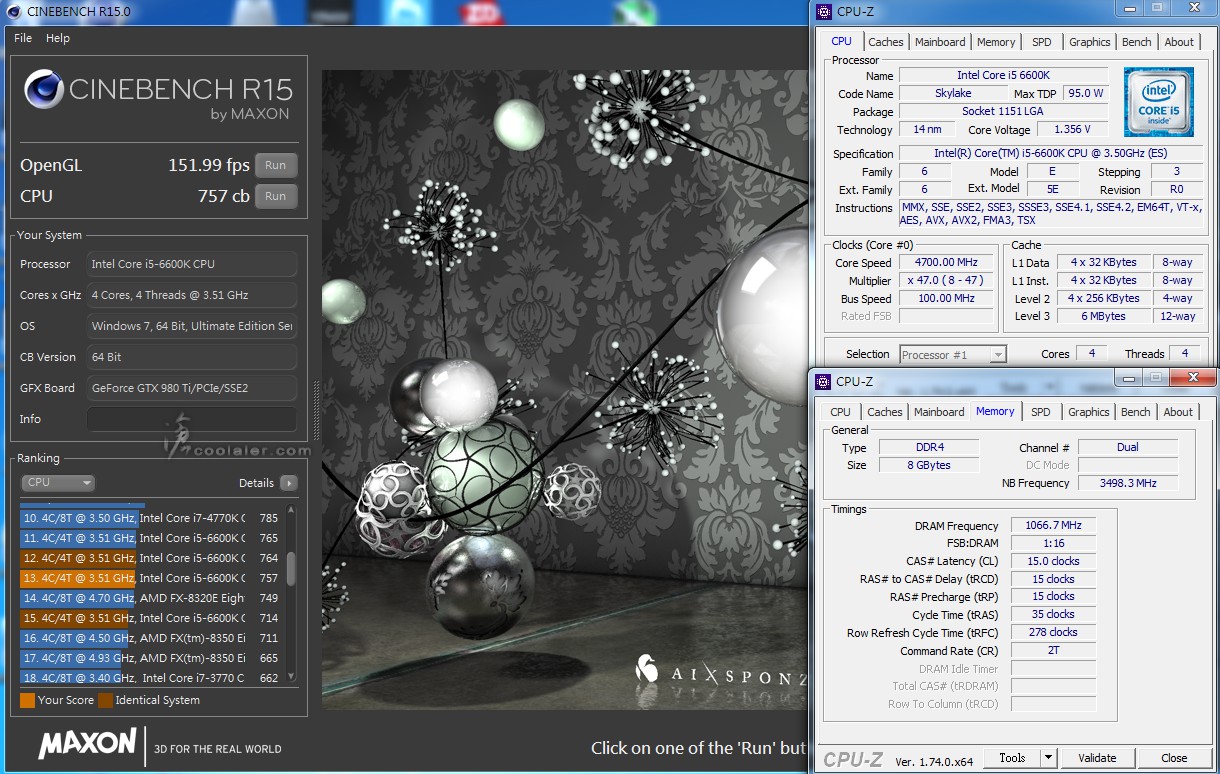This screenshot has width=1220, height=774.
Task: Switch to Mainboard tab in lower CPU-Z
Action: (x=939, y=412)
